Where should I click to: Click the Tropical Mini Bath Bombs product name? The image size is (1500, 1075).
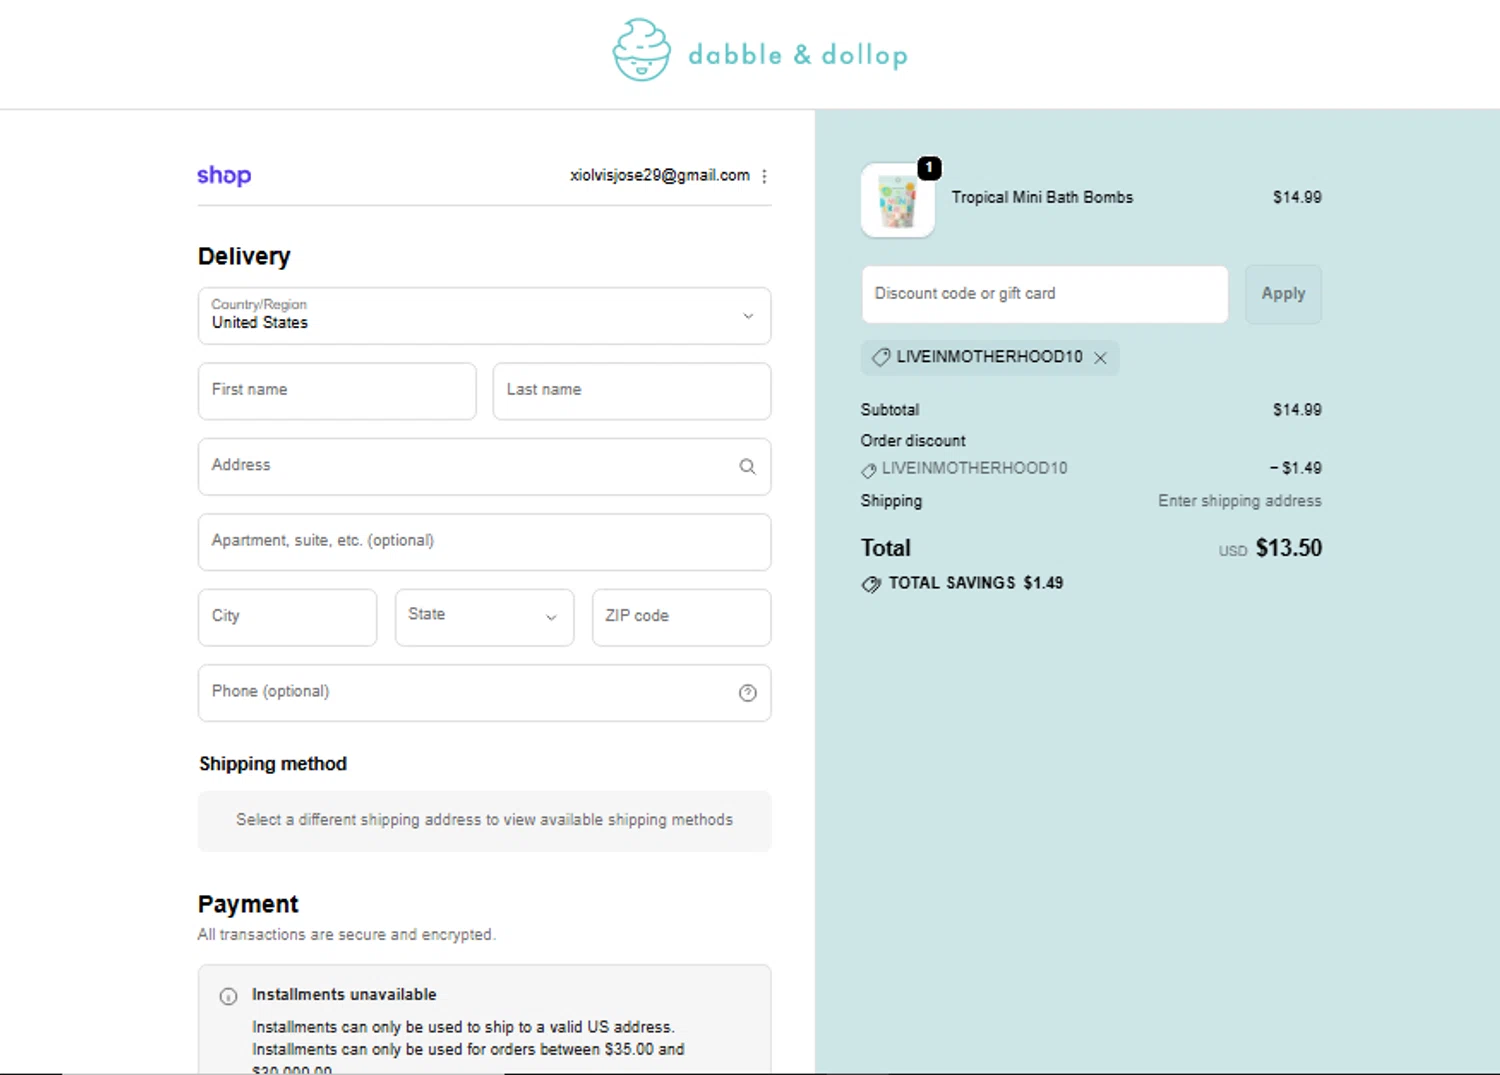coord(1042,197)
